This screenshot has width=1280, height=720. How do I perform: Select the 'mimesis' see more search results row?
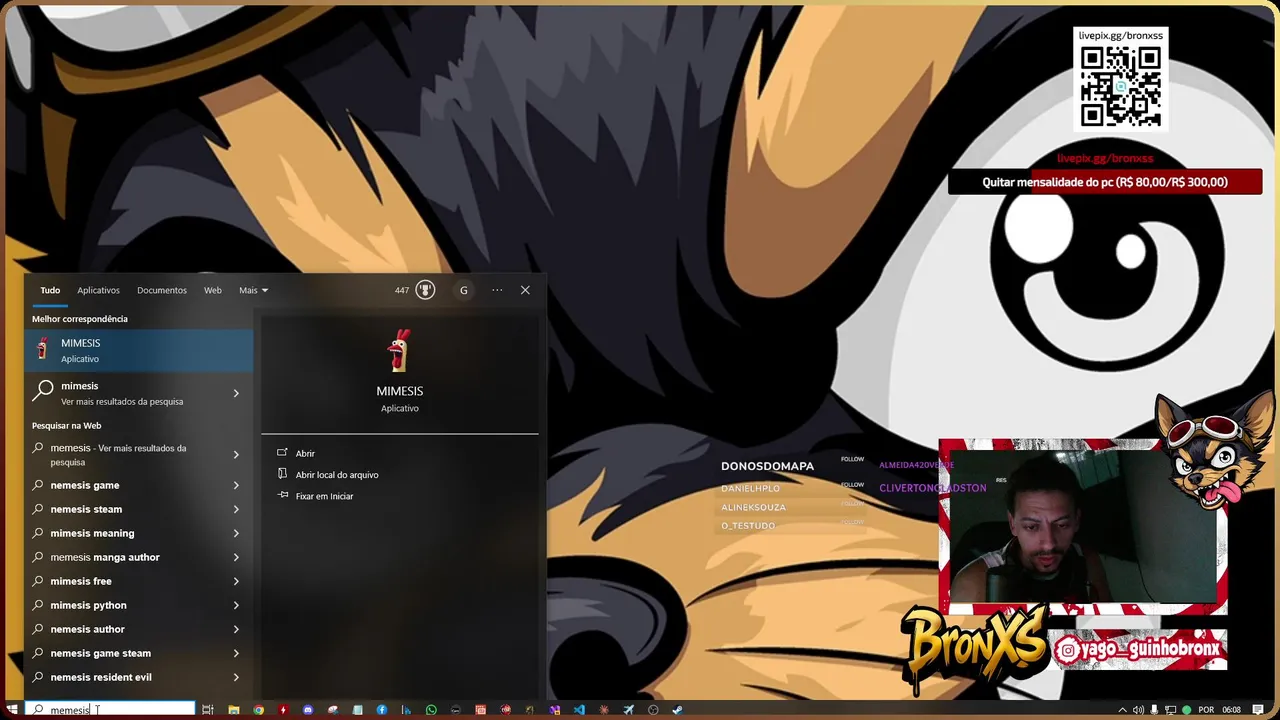coord(139,393)
